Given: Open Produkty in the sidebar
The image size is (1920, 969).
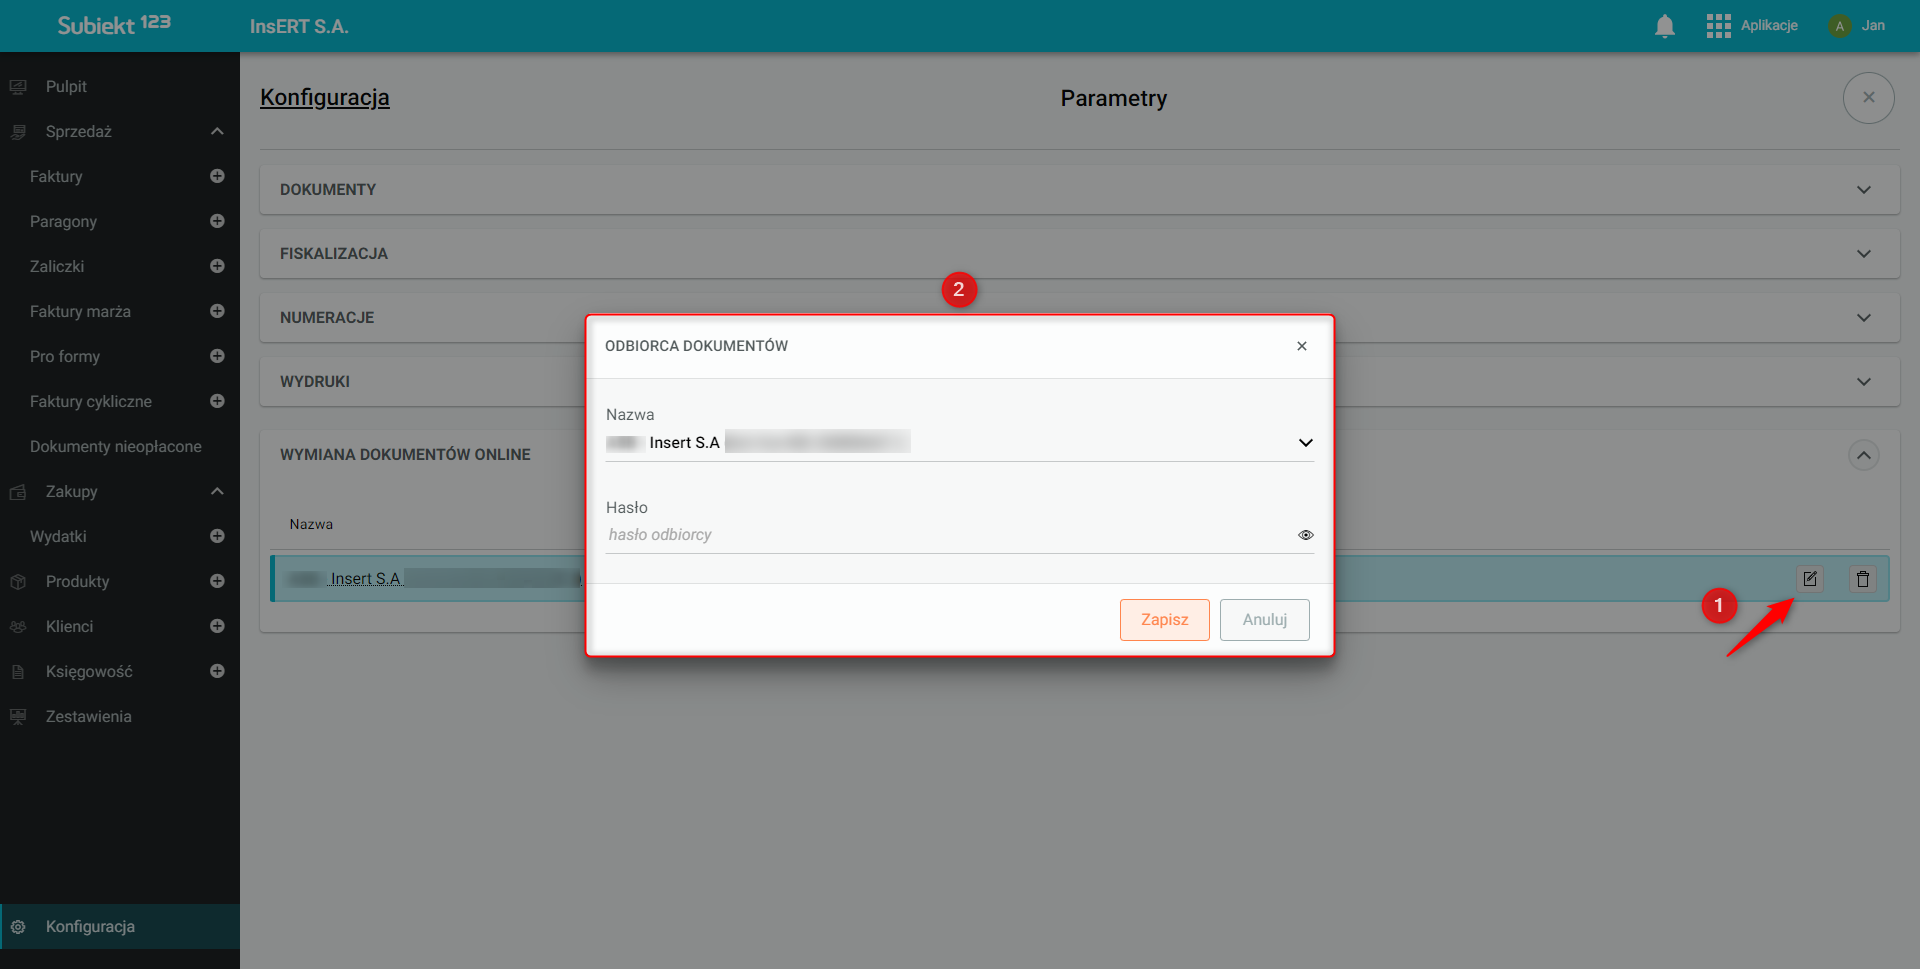Looking at the screenshot, I should 77,582.
